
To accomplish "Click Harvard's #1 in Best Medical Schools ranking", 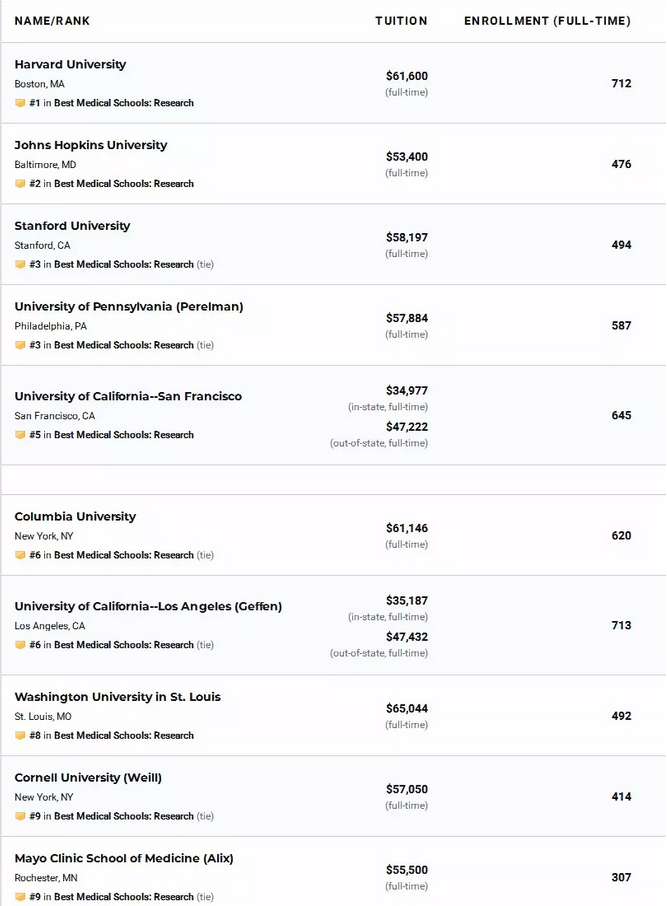I will [x=112, y=103].
